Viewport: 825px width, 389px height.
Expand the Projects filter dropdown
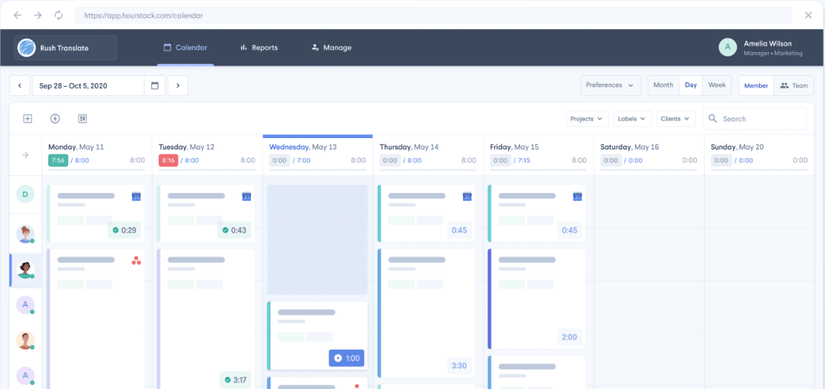point(587,119)
